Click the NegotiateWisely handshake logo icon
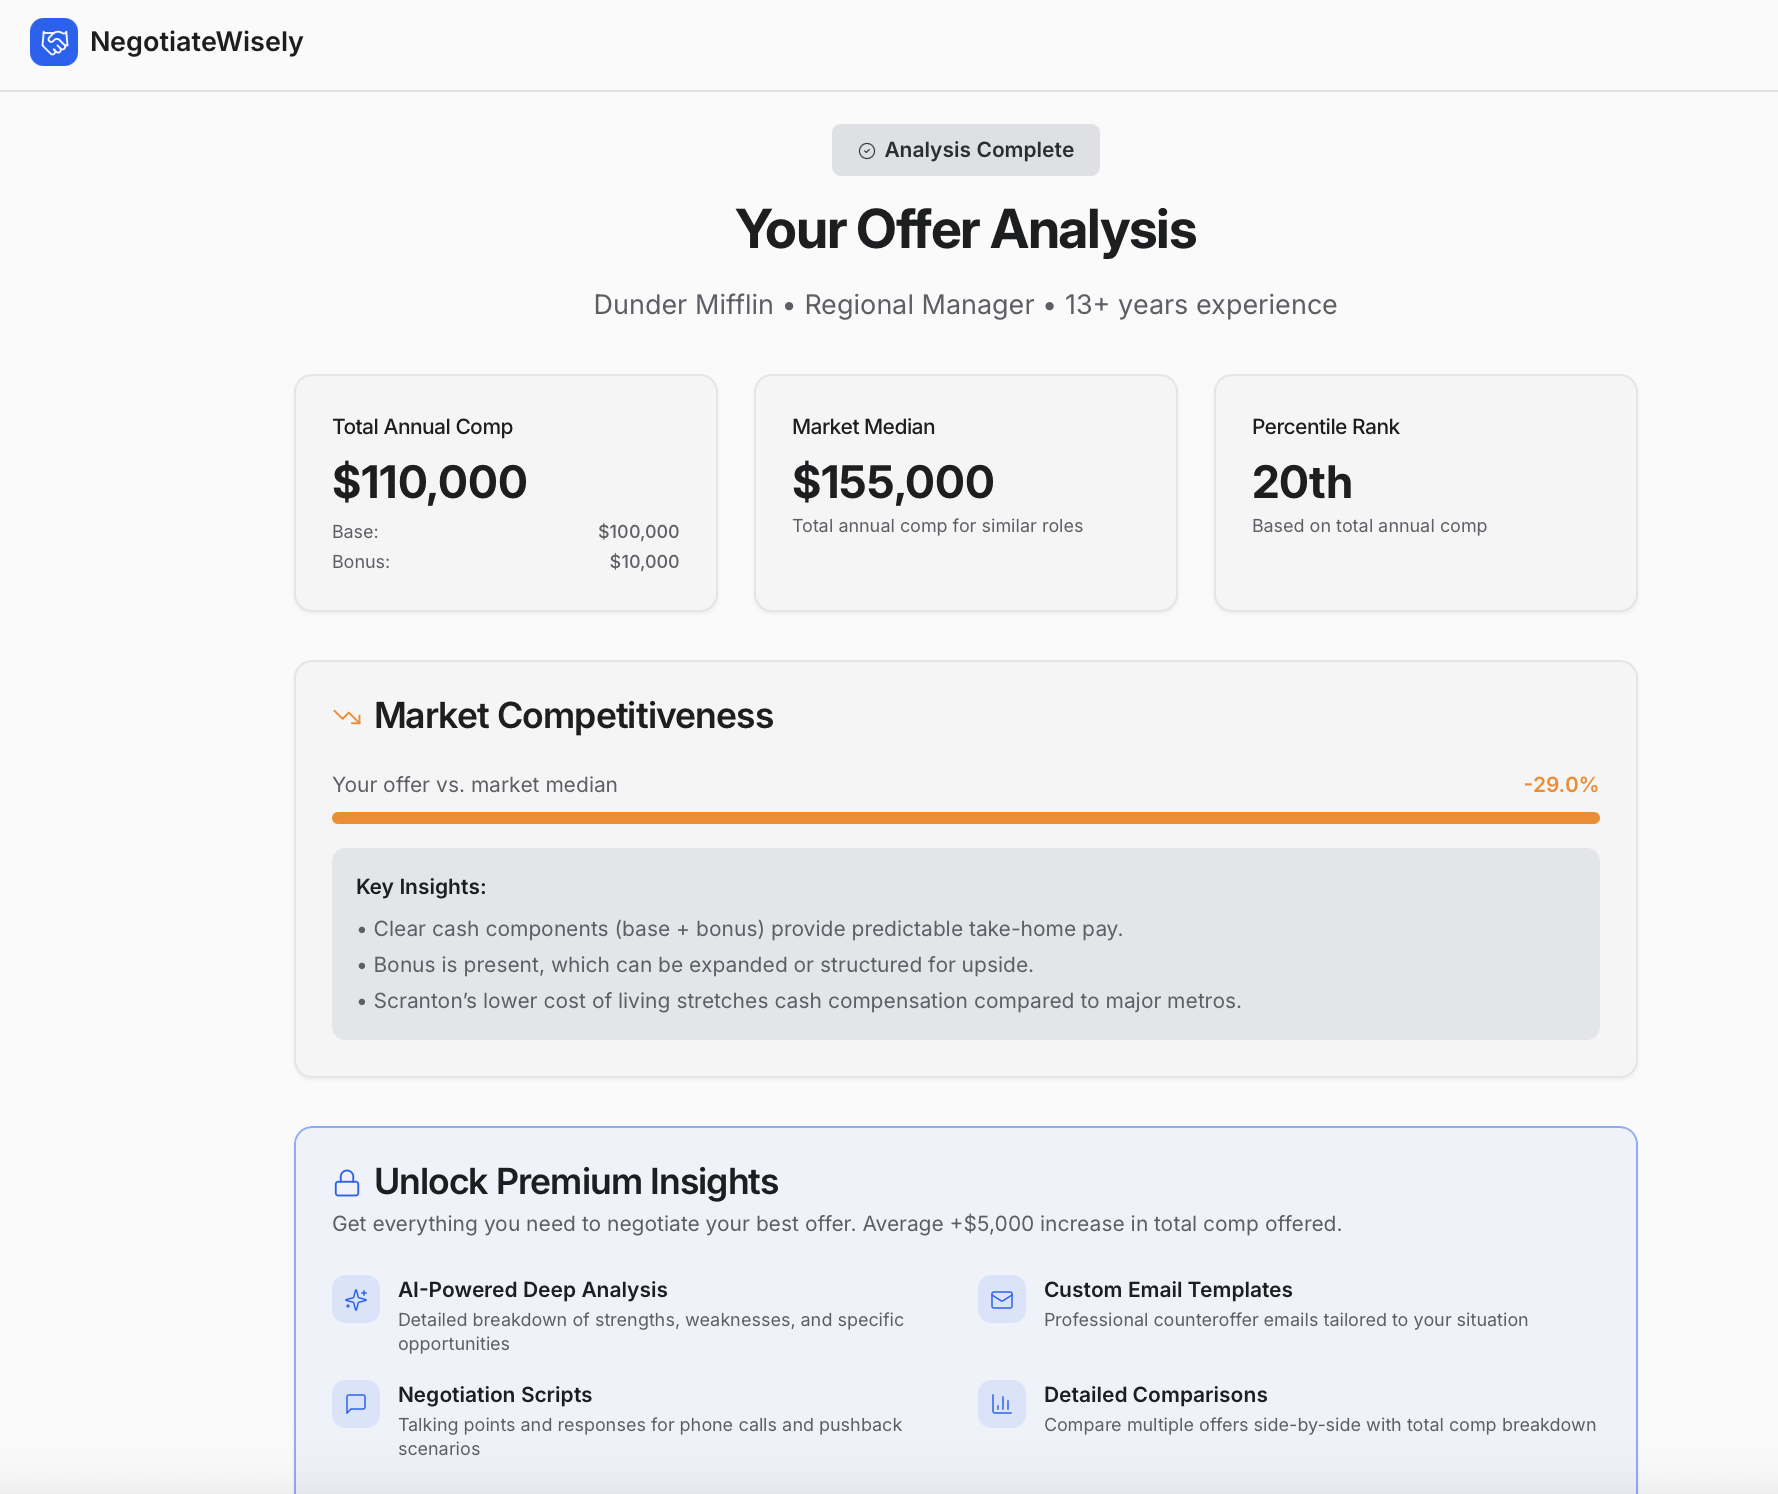 55,43
